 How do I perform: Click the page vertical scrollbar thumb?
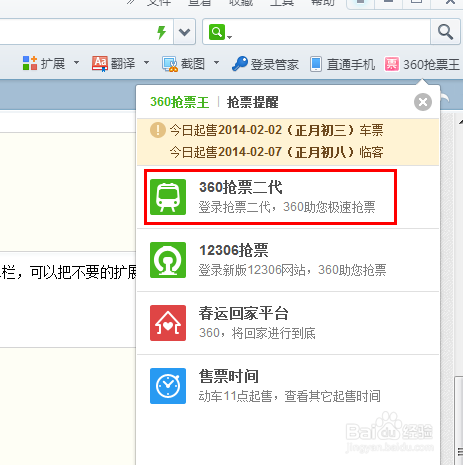[x=459, y=420]
